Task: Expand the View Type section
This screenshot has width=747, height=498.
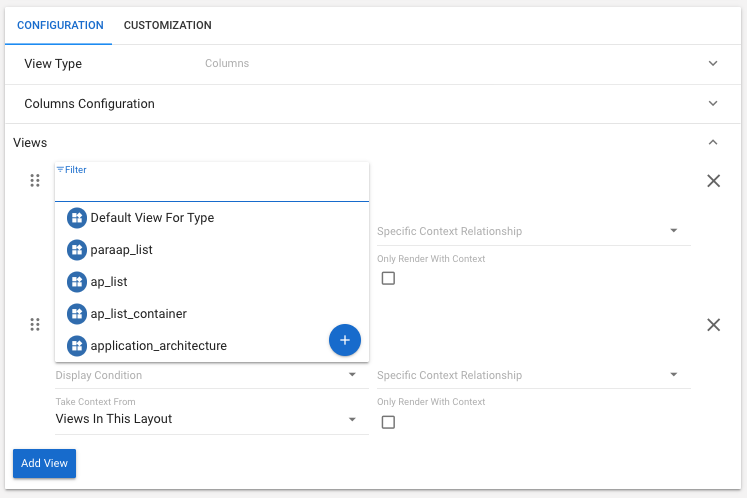Action: click(713, 64)
